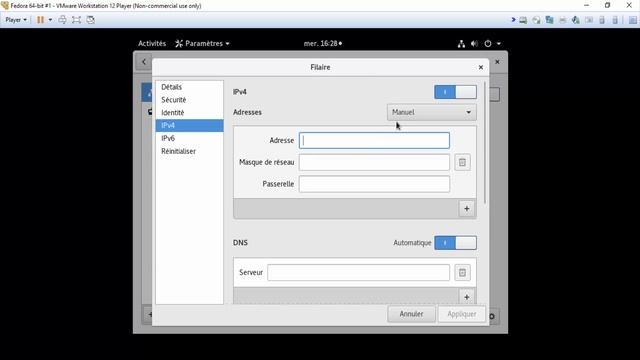The height and width of the screenshot is (360, 640).
Task: Select Sécurité in the sidebar
Action: point(189,100)
